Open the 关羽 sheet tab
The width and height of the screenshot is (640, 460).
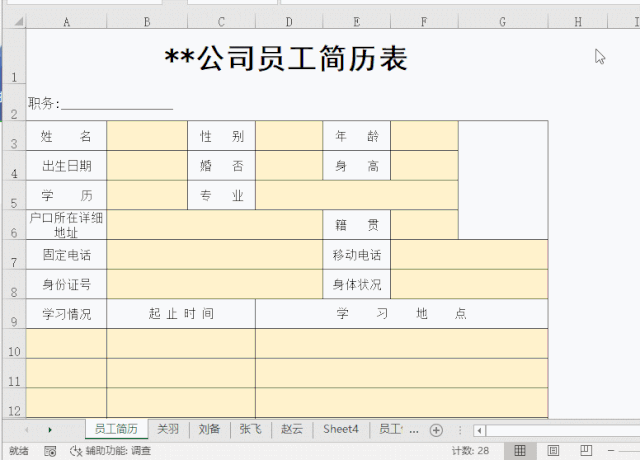(x=168, y=429)
